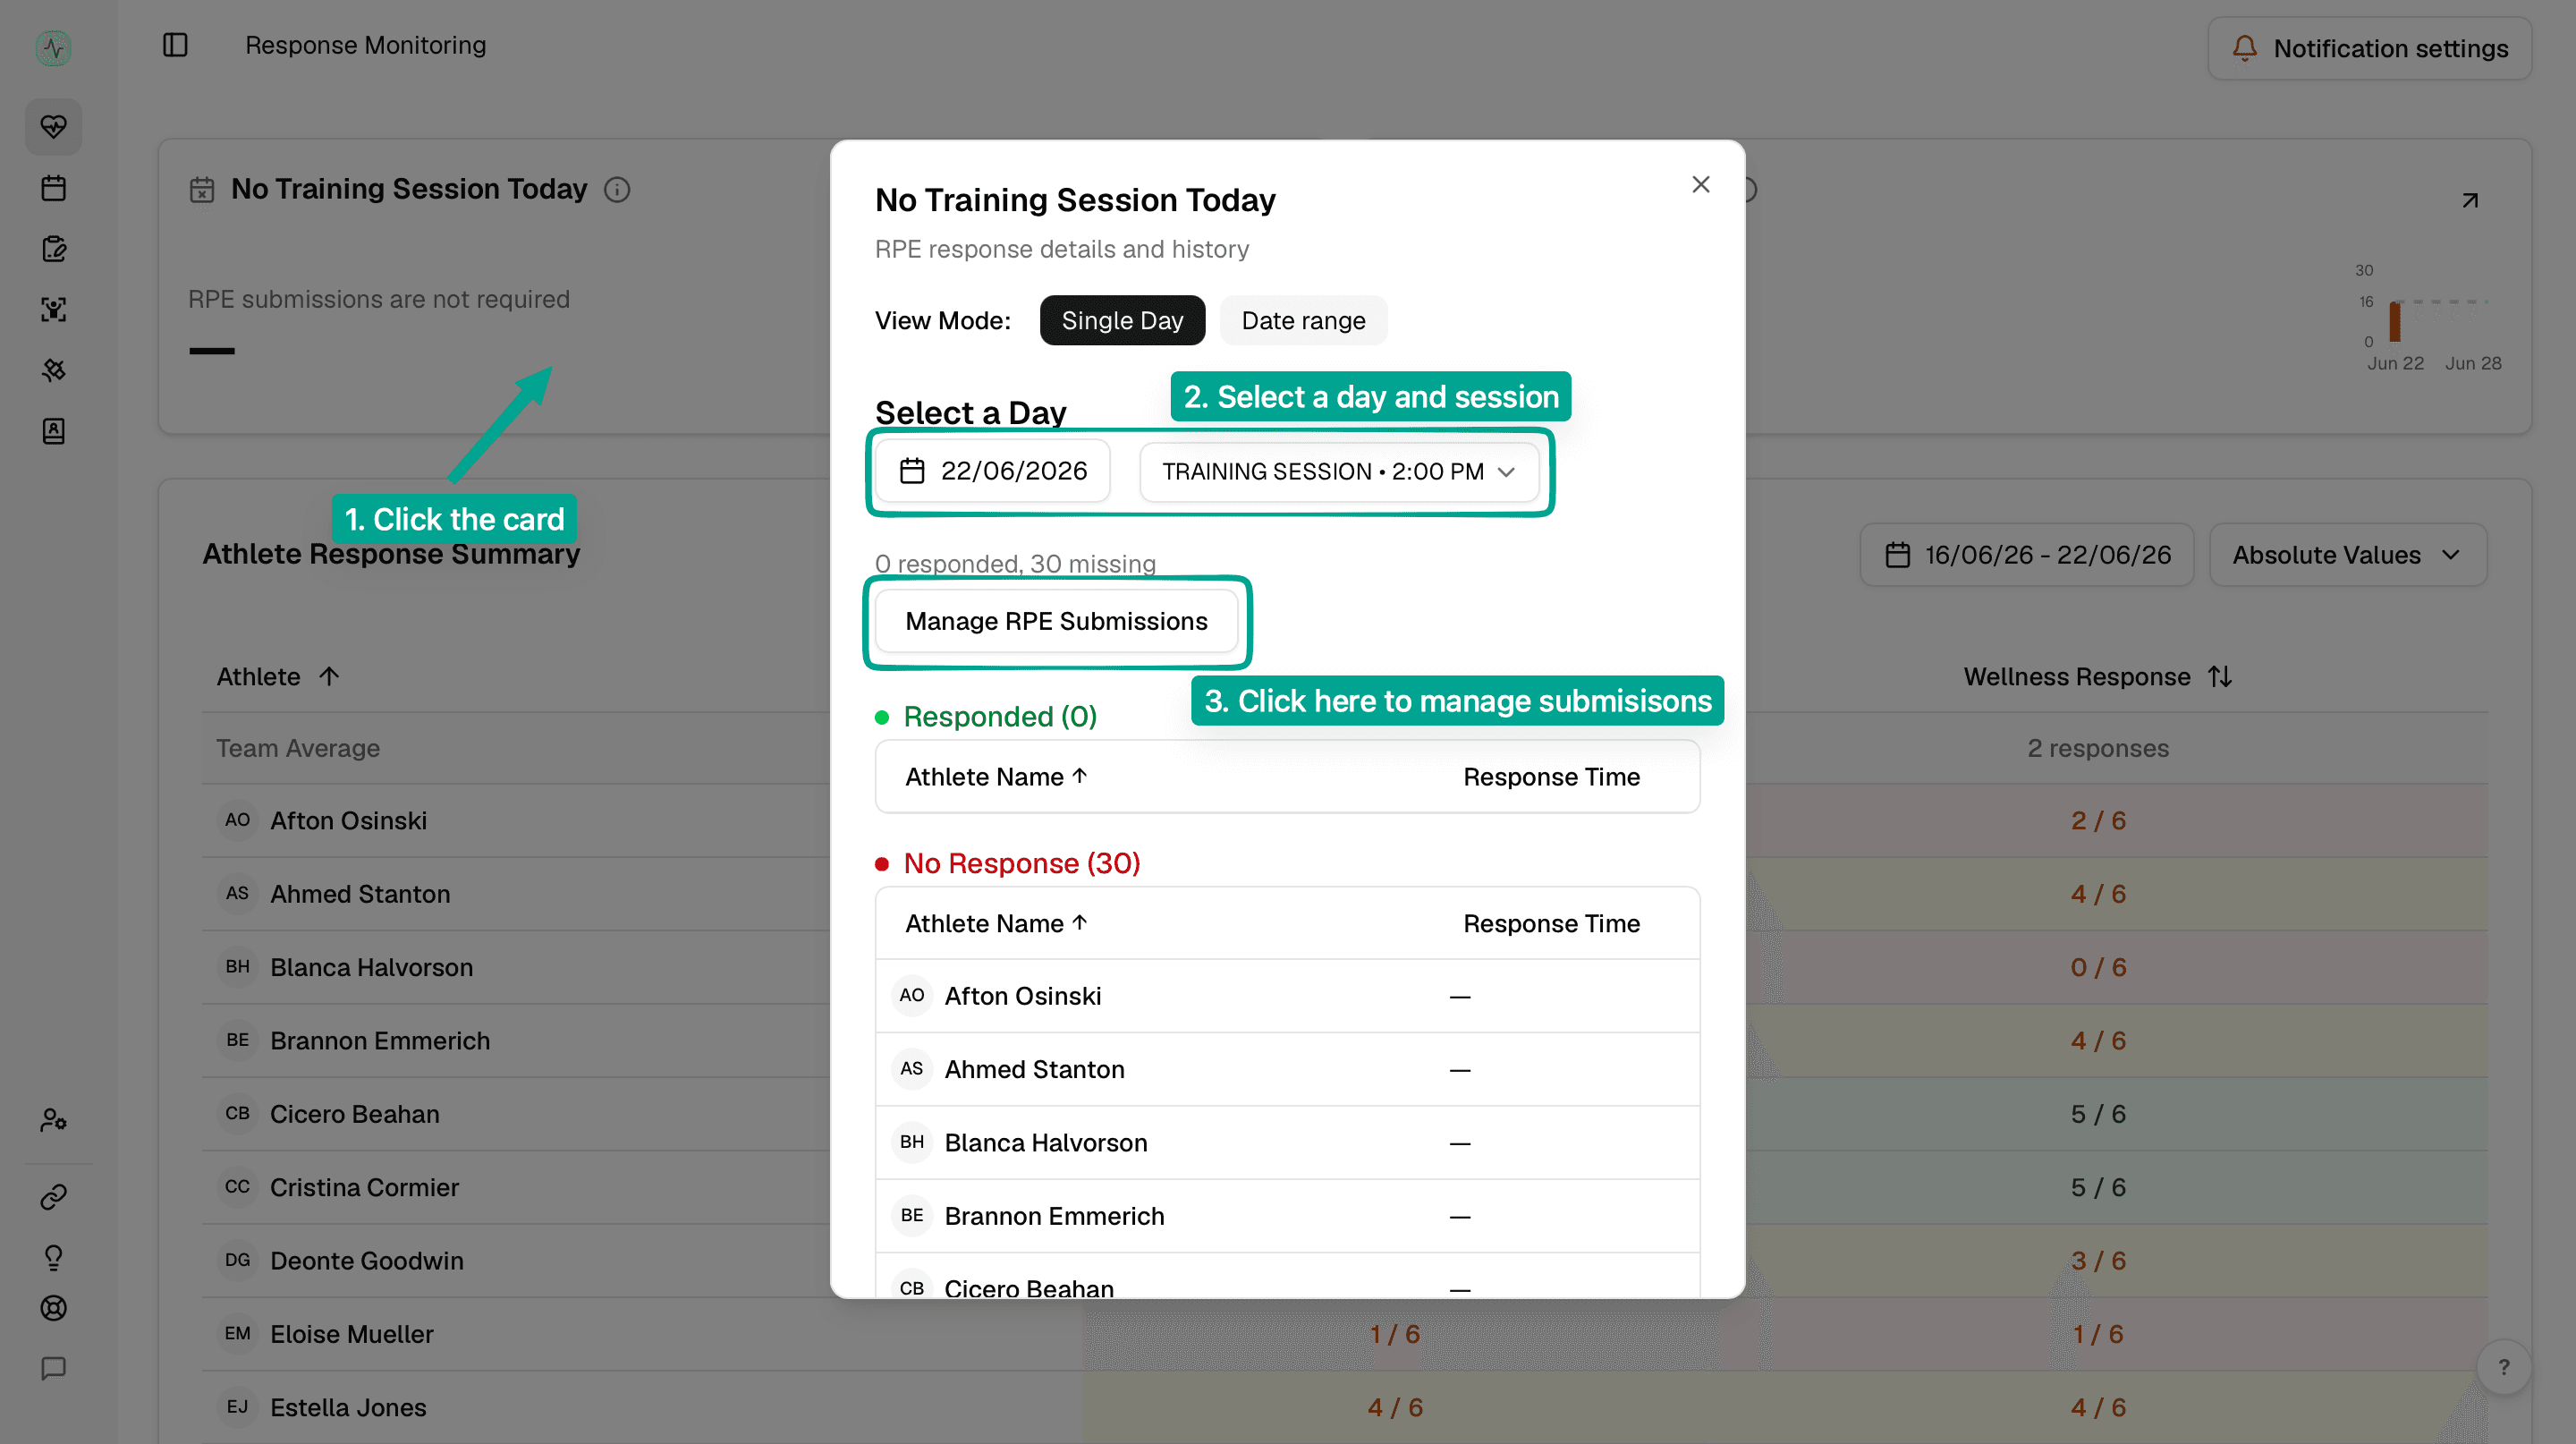This screenshot has height=1444, width=2576.
Task: Open the heart-rate monitoring sidebar icon
Action: 54,127
